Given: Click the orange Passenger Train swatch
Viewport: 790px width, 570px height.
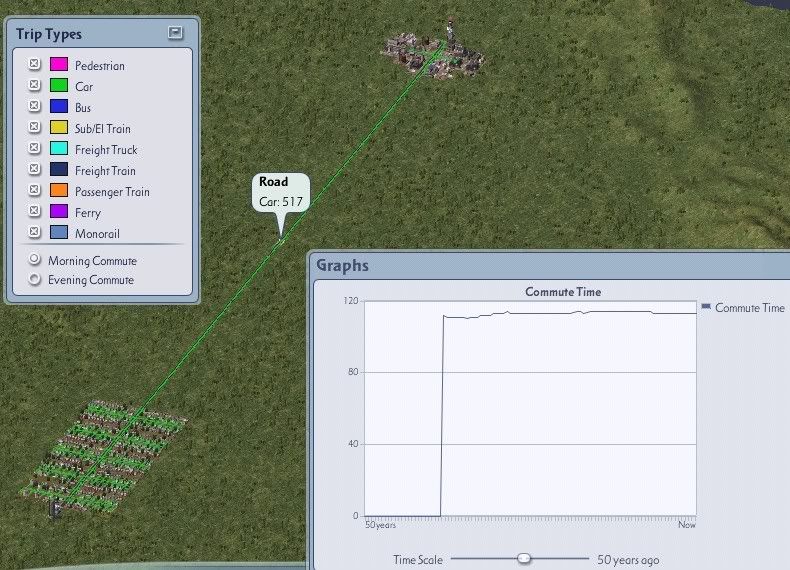Looking at the screenshot, I should pyautogui.click(x=59, y=190).
